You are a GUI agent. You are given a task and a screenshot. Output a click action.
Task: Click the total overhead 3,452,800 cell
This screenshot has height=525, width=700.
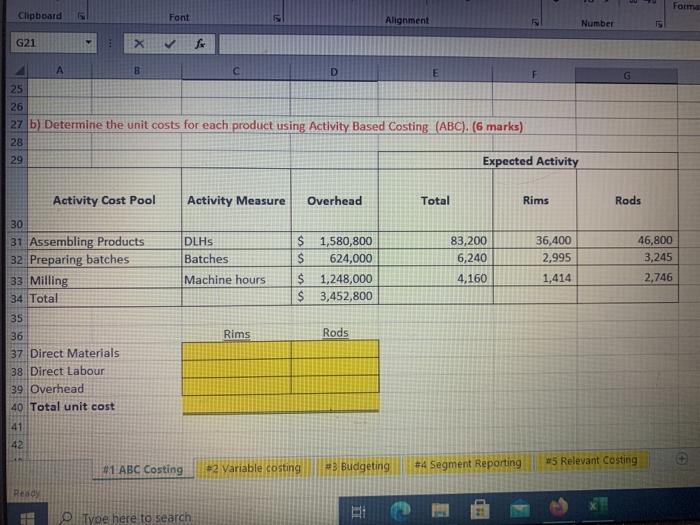[335, 296]
